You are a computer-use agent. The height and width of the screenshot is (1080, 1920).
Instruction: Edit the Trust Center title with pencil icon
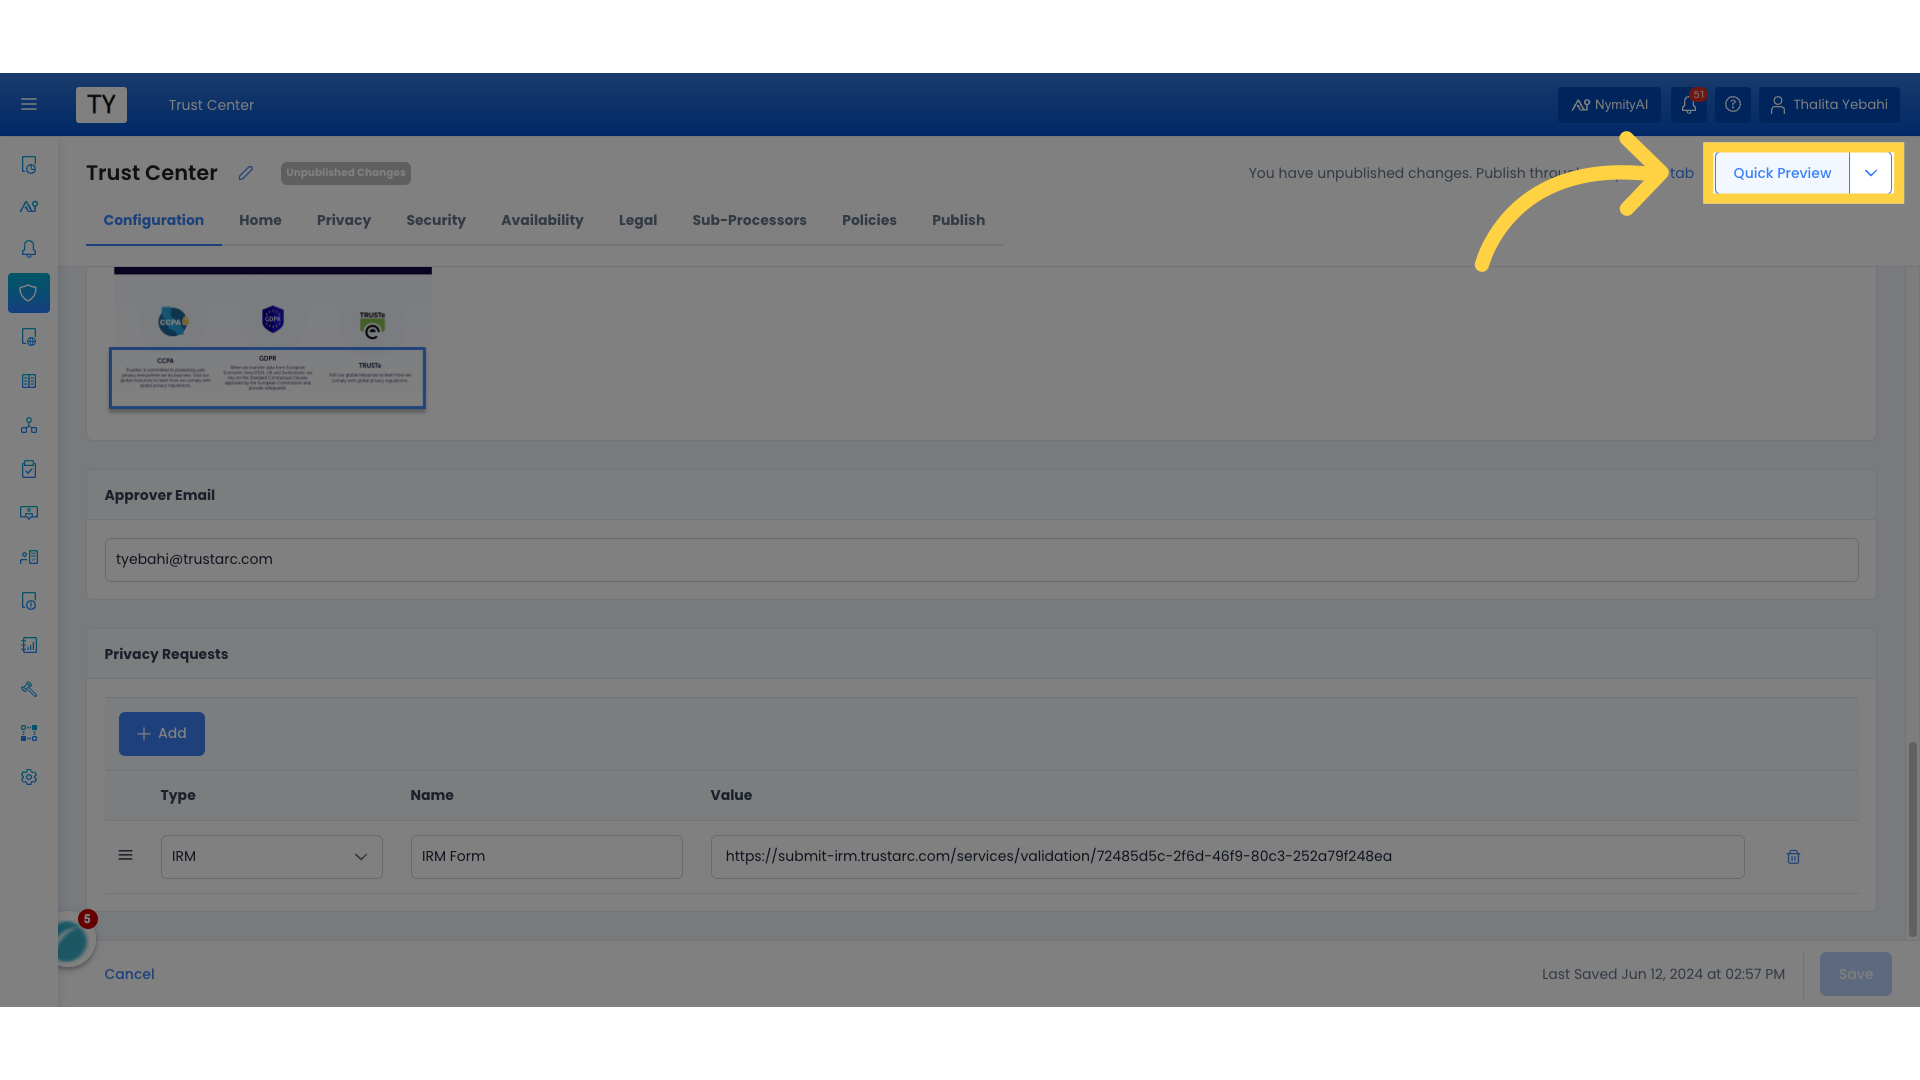click(x=246, y=173)
